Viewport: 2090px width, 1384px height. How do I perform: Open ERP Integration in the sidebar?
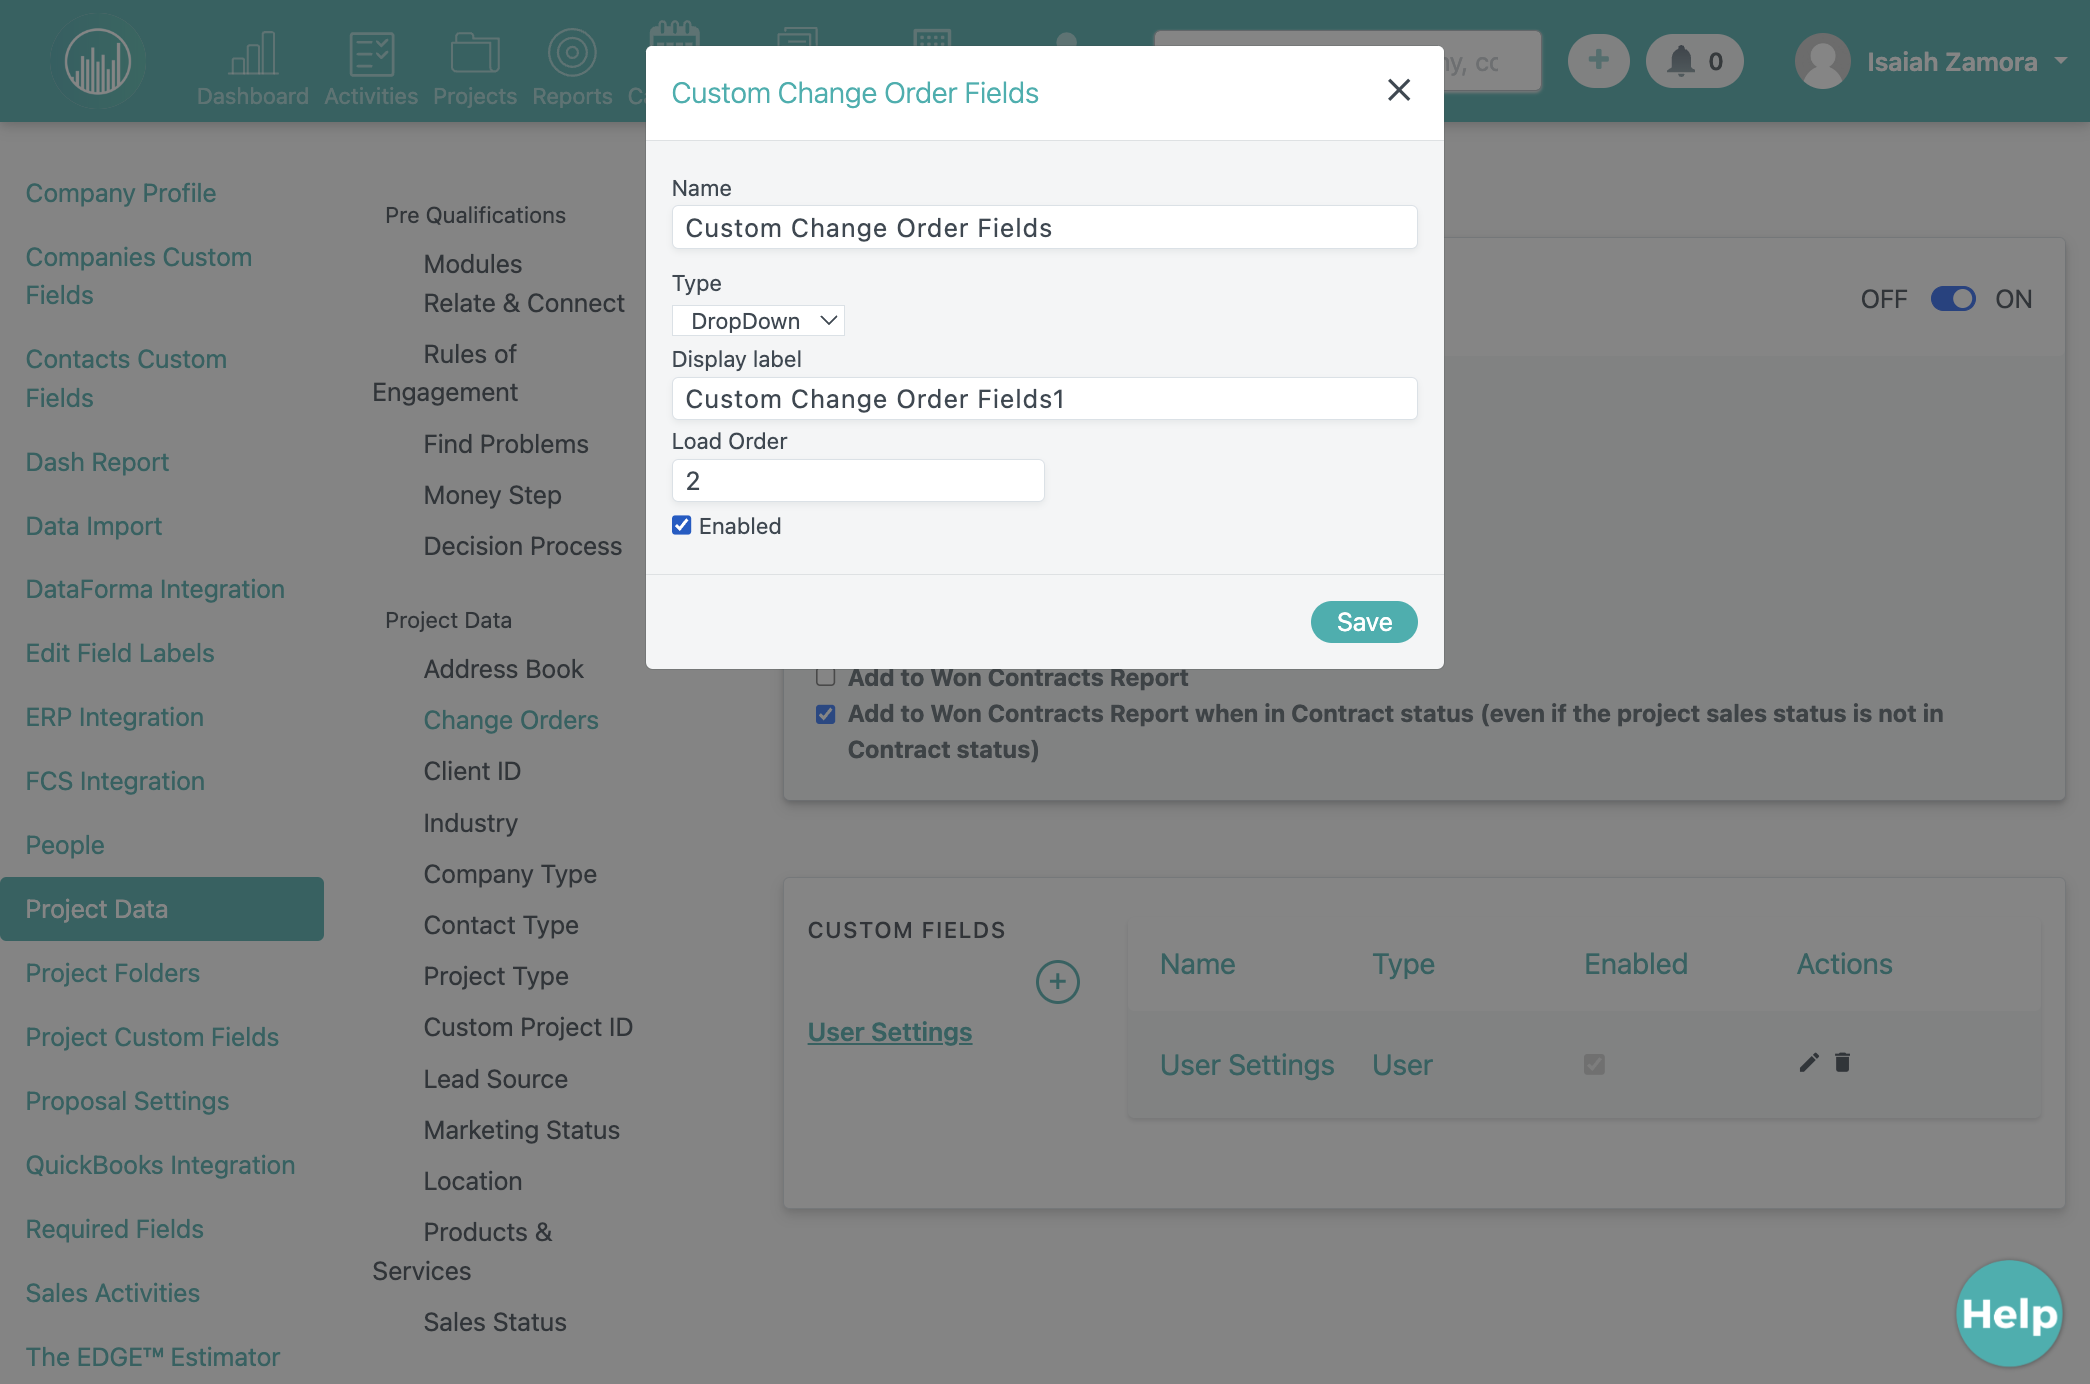click(x=115, y=717)
